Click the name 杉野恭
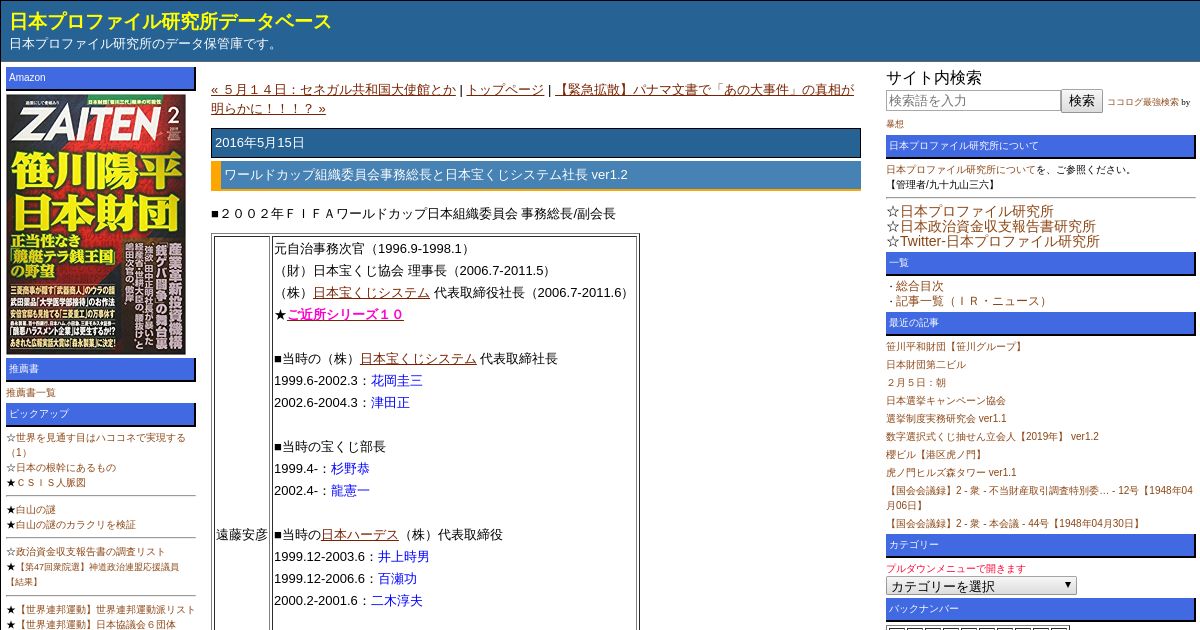 350,469
